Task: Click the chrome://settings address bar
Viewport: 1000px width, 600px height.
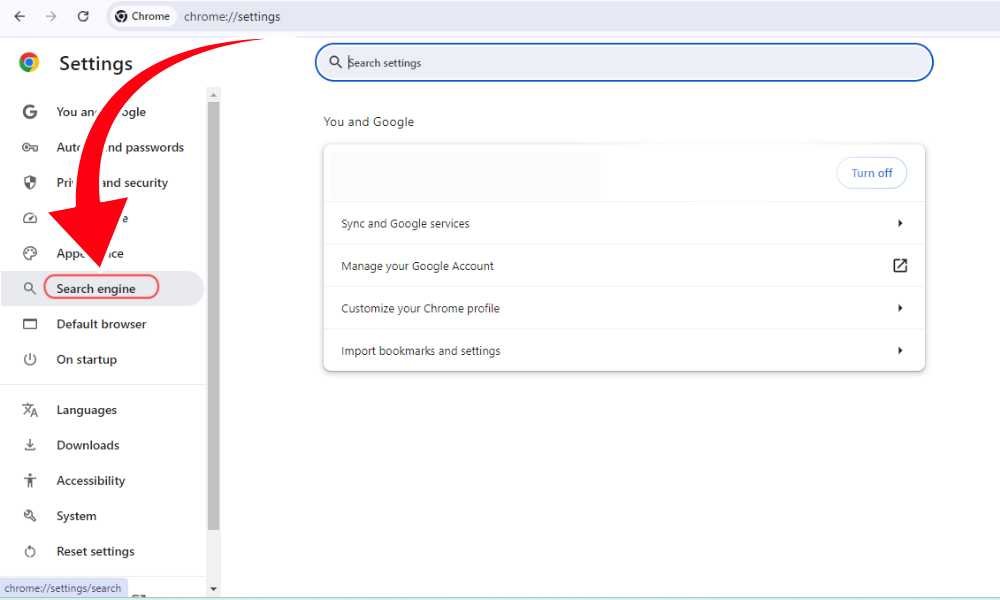Action: click(x=232, y=17)
